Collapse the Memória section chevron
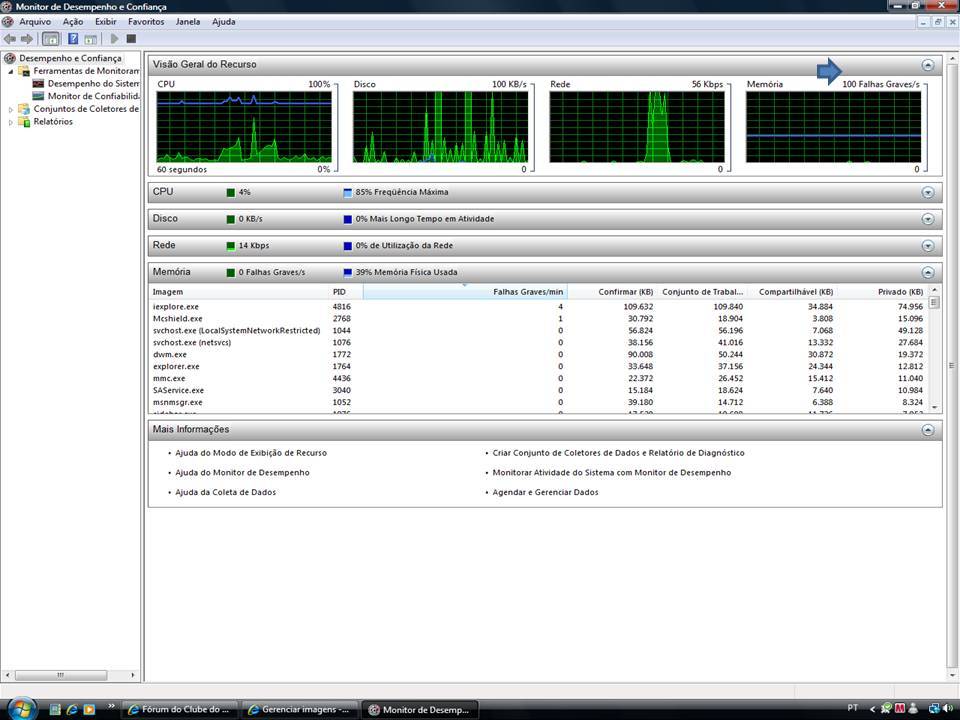960x720 pixels. tap(928, 272)
